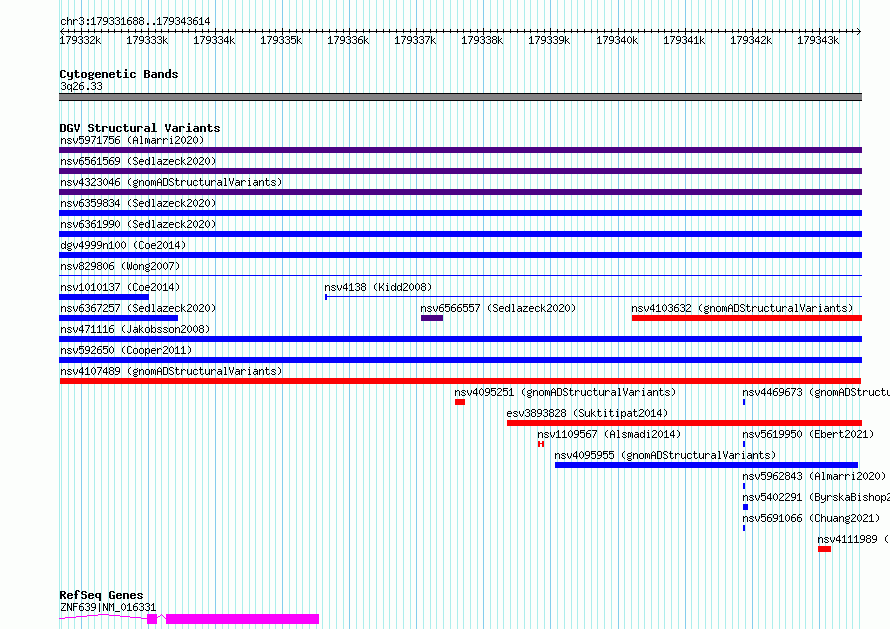
Task: Open nsv6367257 (Sedlazeck2020) label
Action: 138,308
